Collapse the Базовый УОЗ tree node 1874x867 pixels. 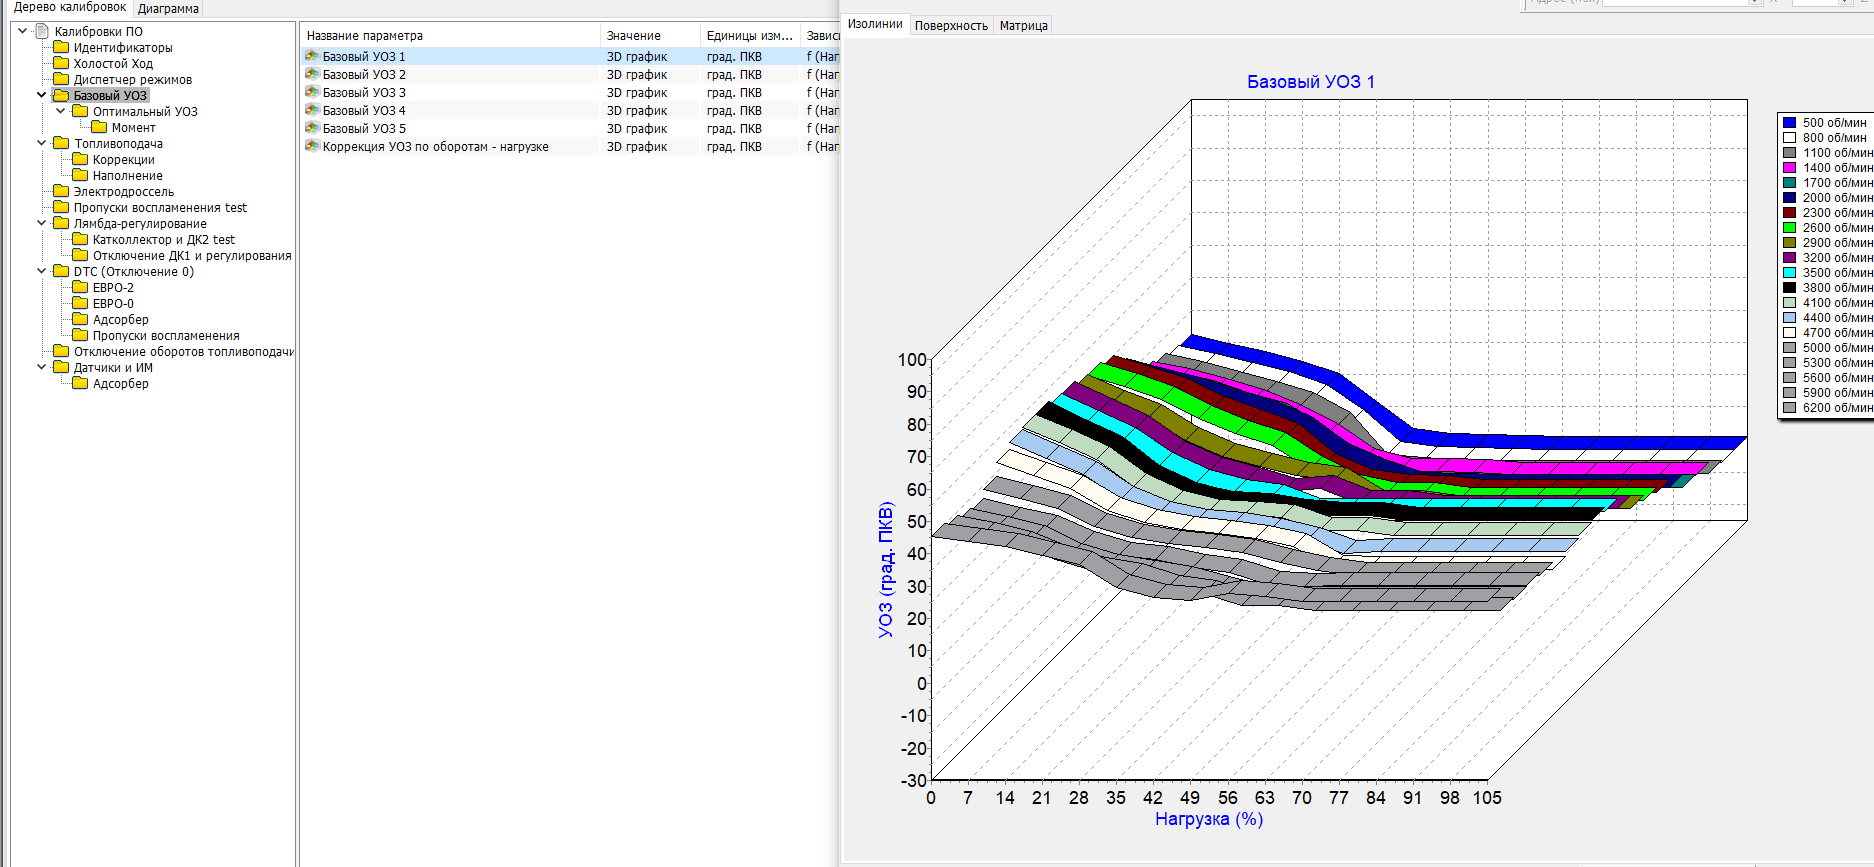41,95
